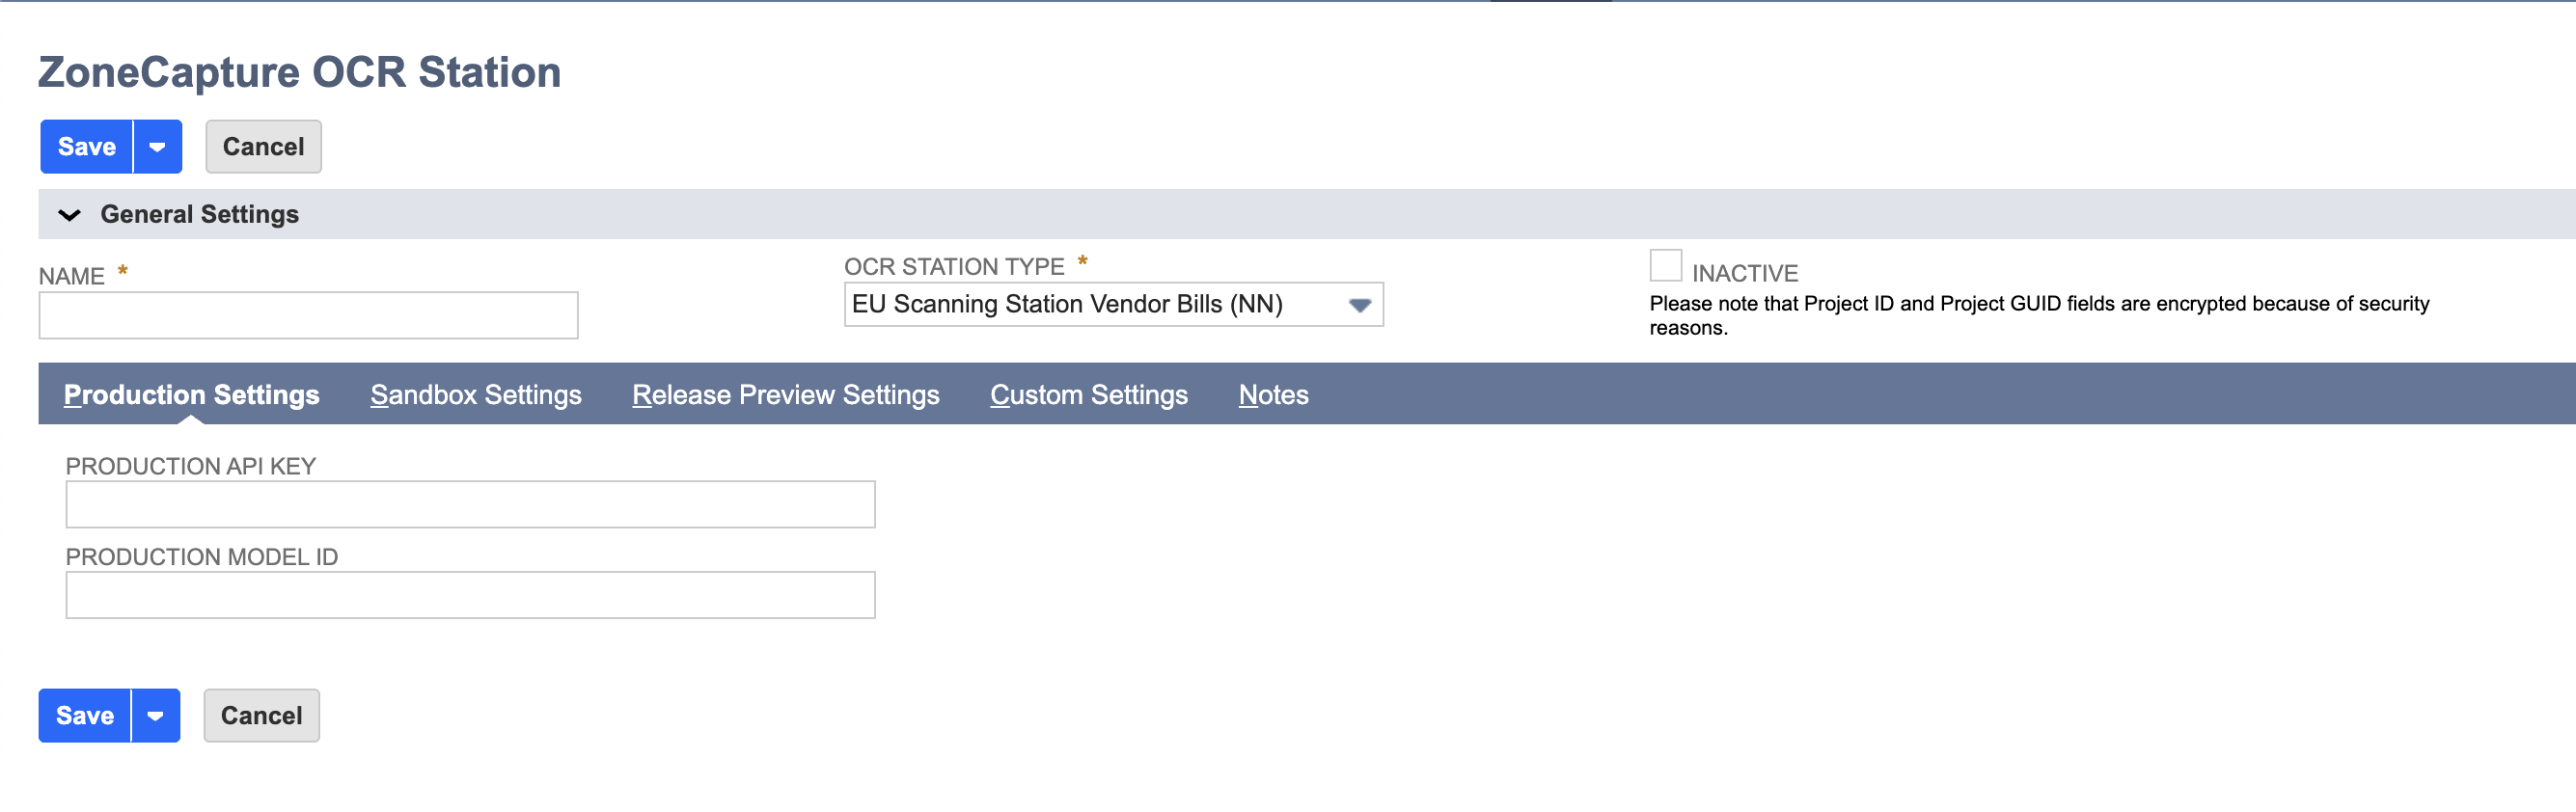This screenshot has height=812, width=2576.
Task: Focus the Name input field
Action: tap(308, 316)
